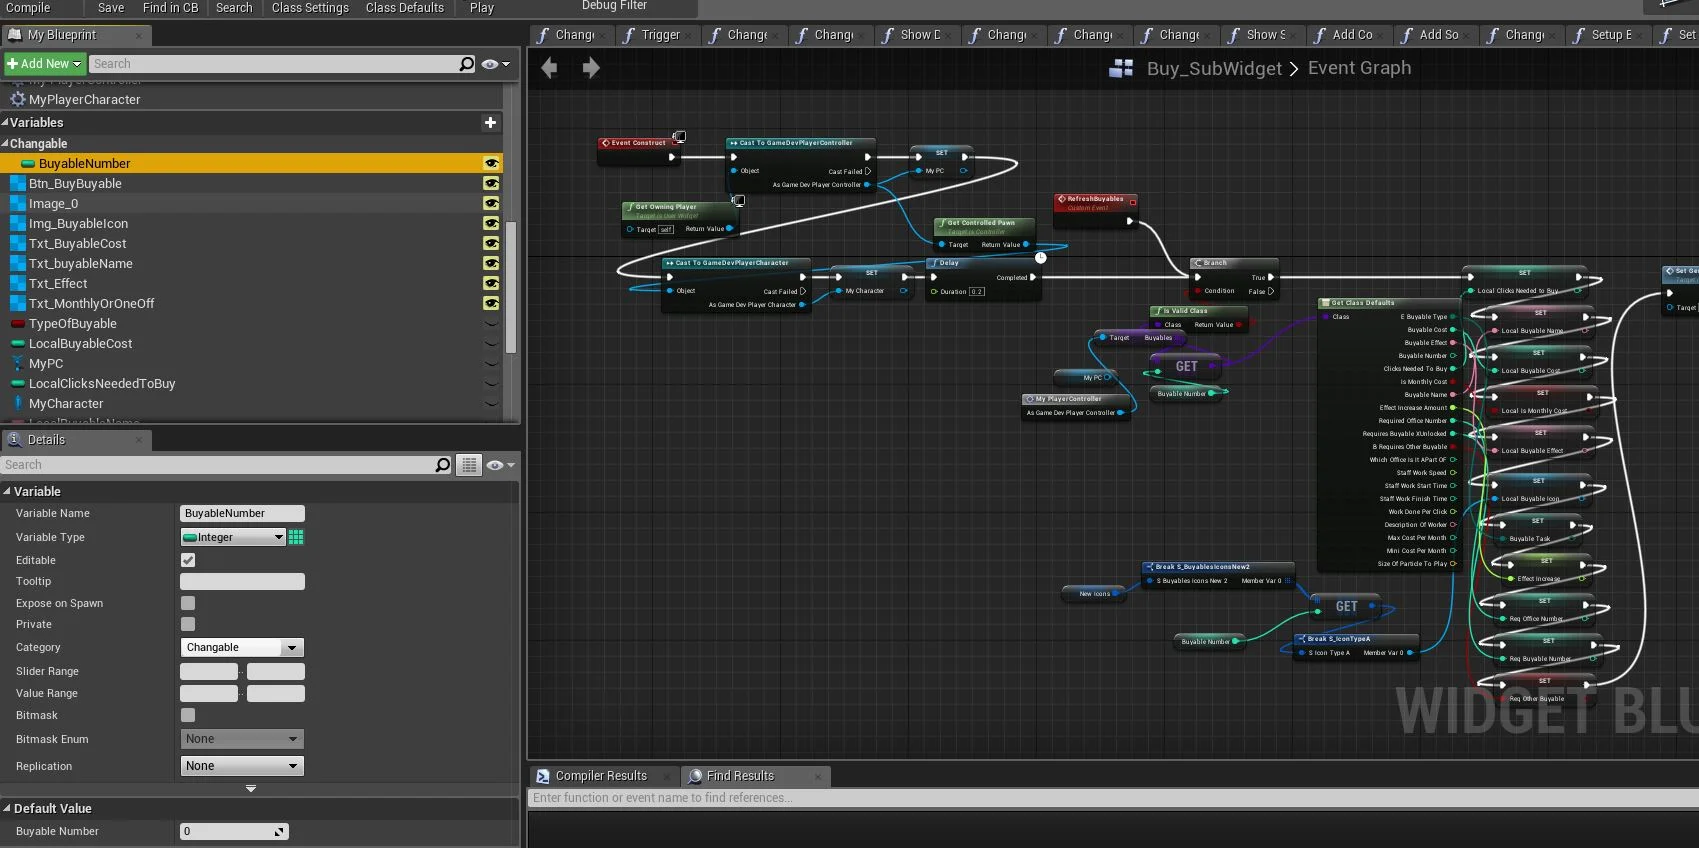Image resolution: width=1699 pixels, height=848 pixels.
Task: Close the My Blueprint panel tab
Action: tap(139, 35)
